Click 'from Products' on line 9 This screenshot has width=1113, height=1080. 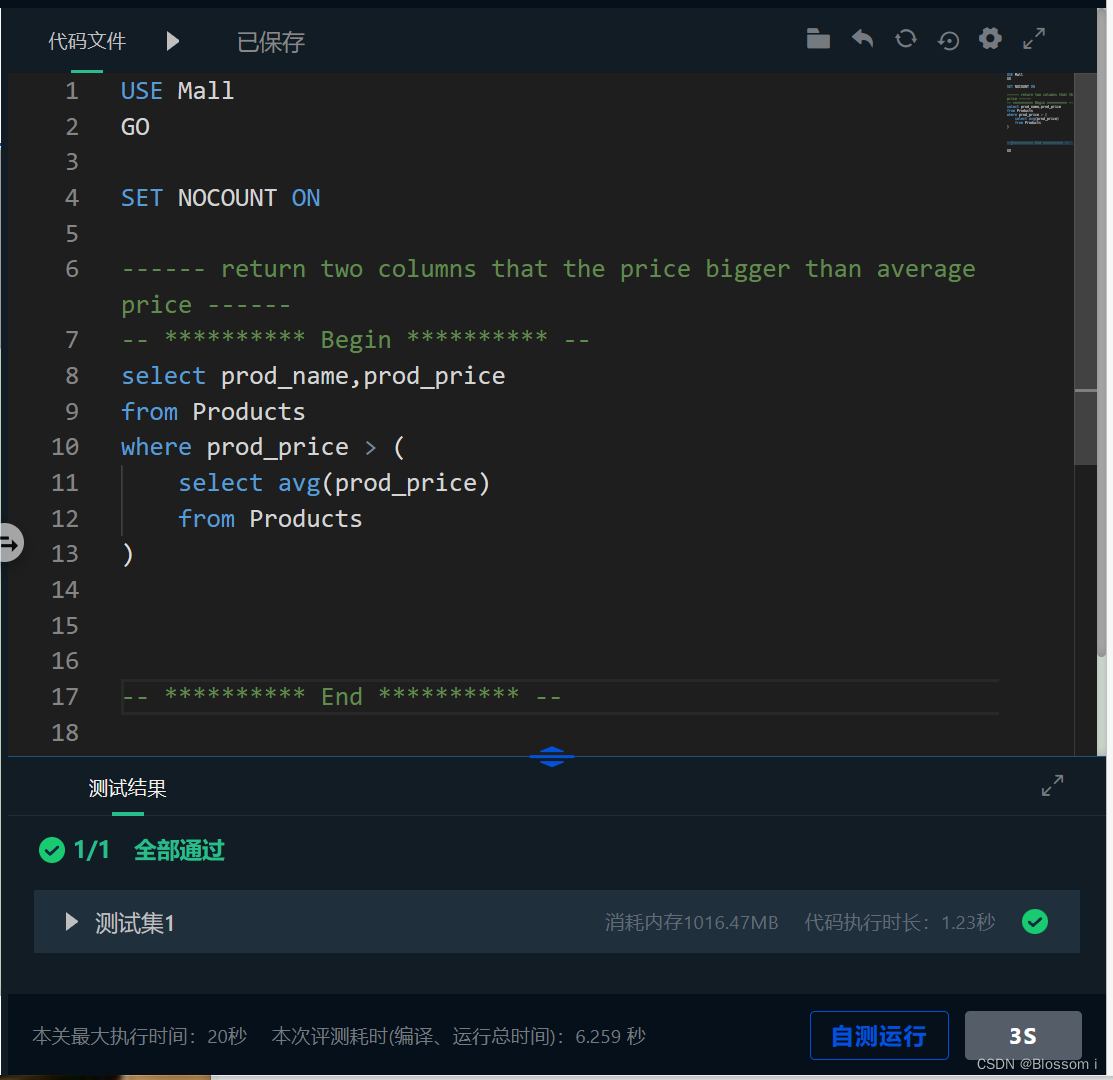coord(213,412)
